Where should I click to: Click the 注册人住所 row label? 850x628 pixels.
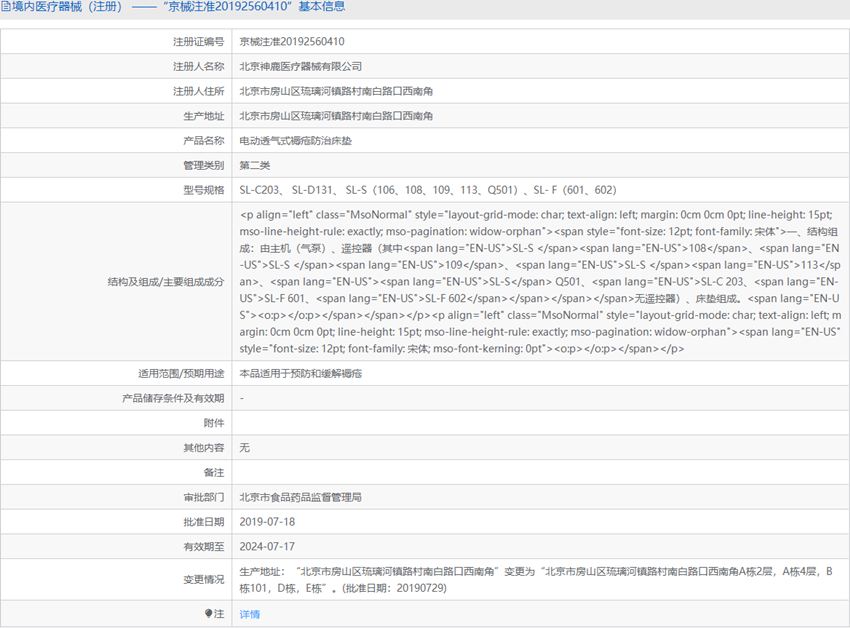[x=198, y=91]
